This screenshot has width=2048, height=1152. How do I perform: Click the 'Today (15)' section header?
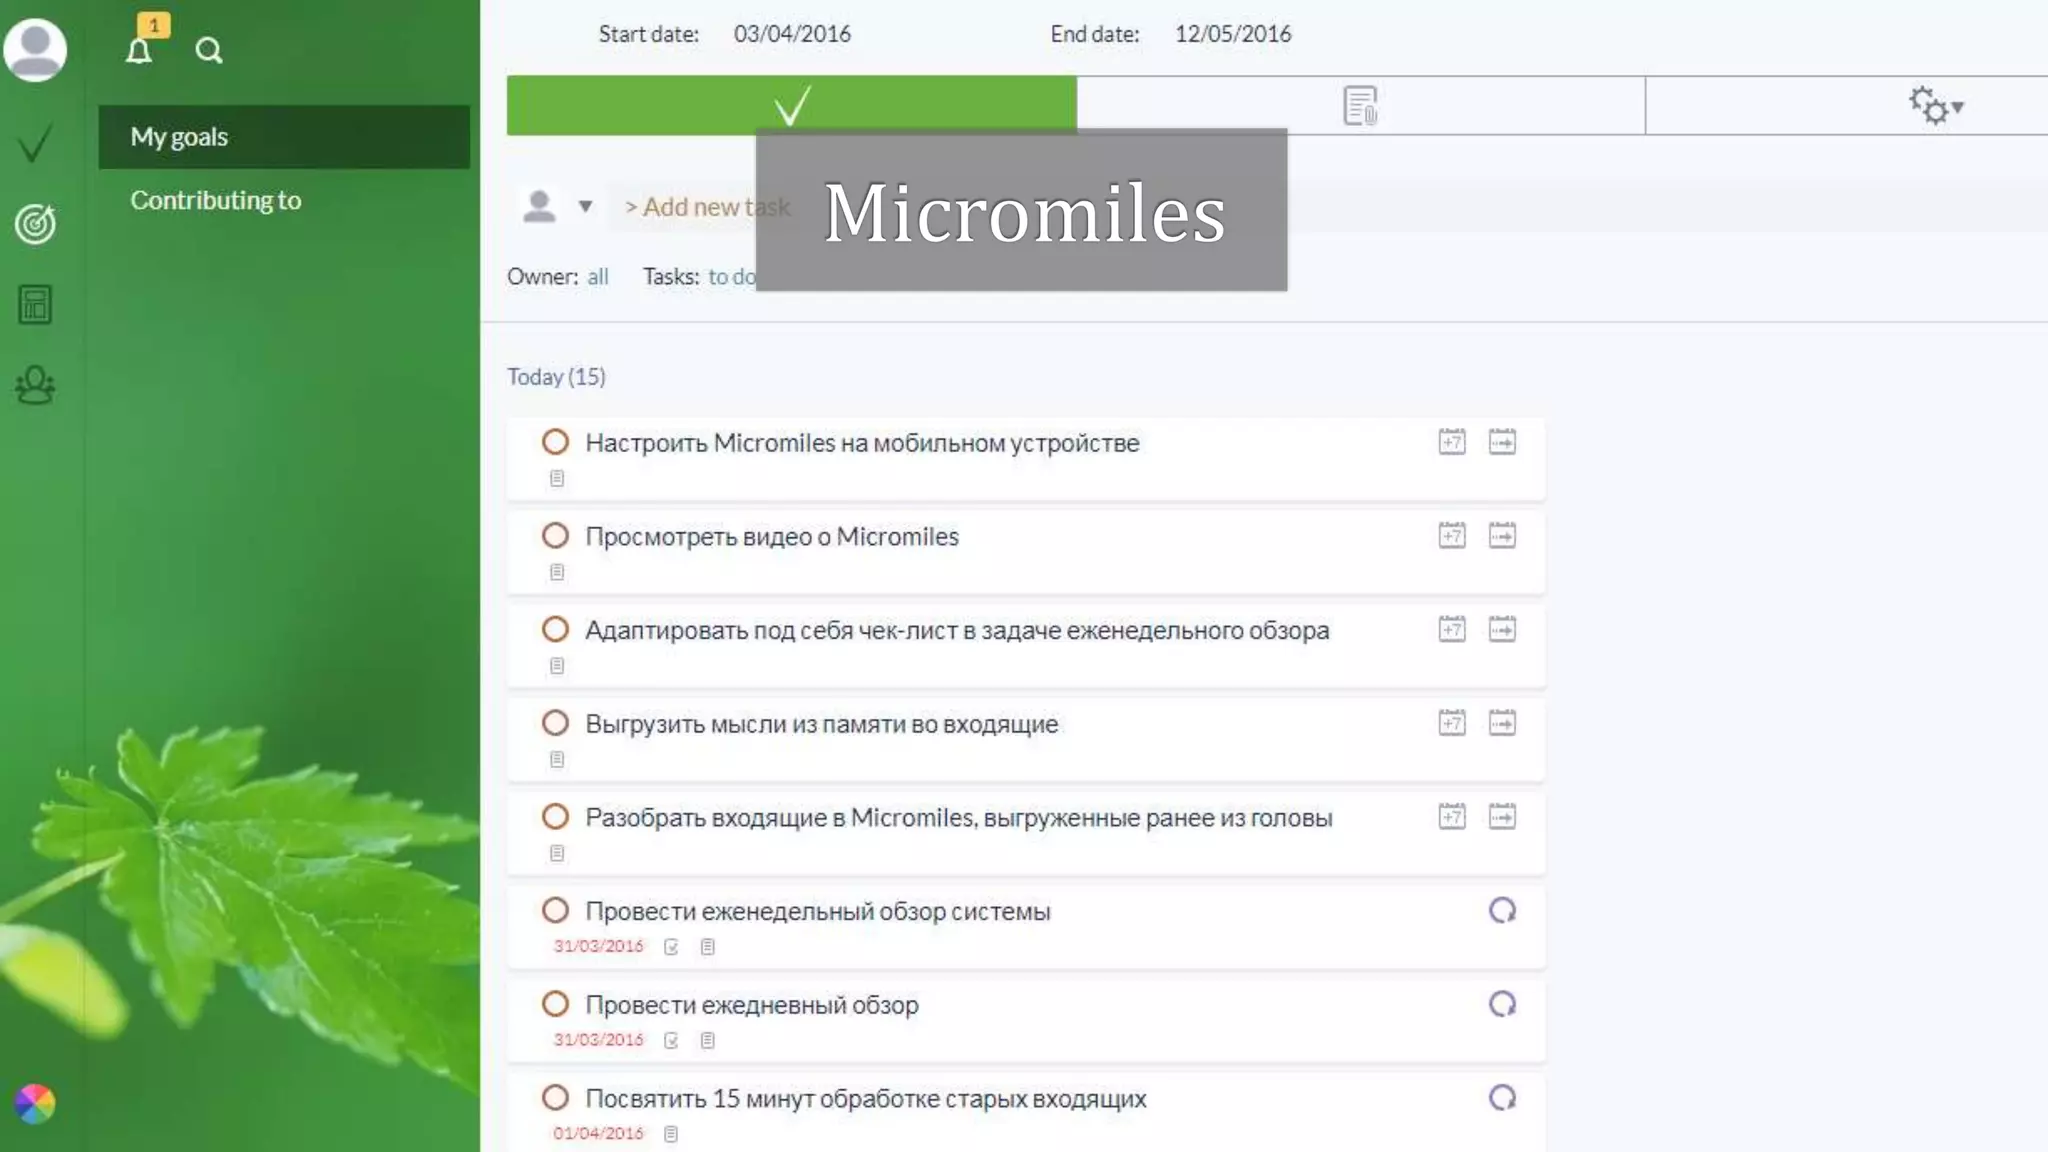pyautogui.click(x=556, y=377)
